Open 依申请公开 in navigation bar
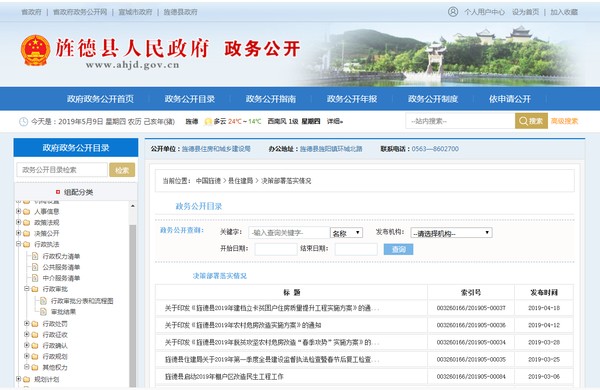Viewport: 600px width, 390px height. click(x=510, y=99)
